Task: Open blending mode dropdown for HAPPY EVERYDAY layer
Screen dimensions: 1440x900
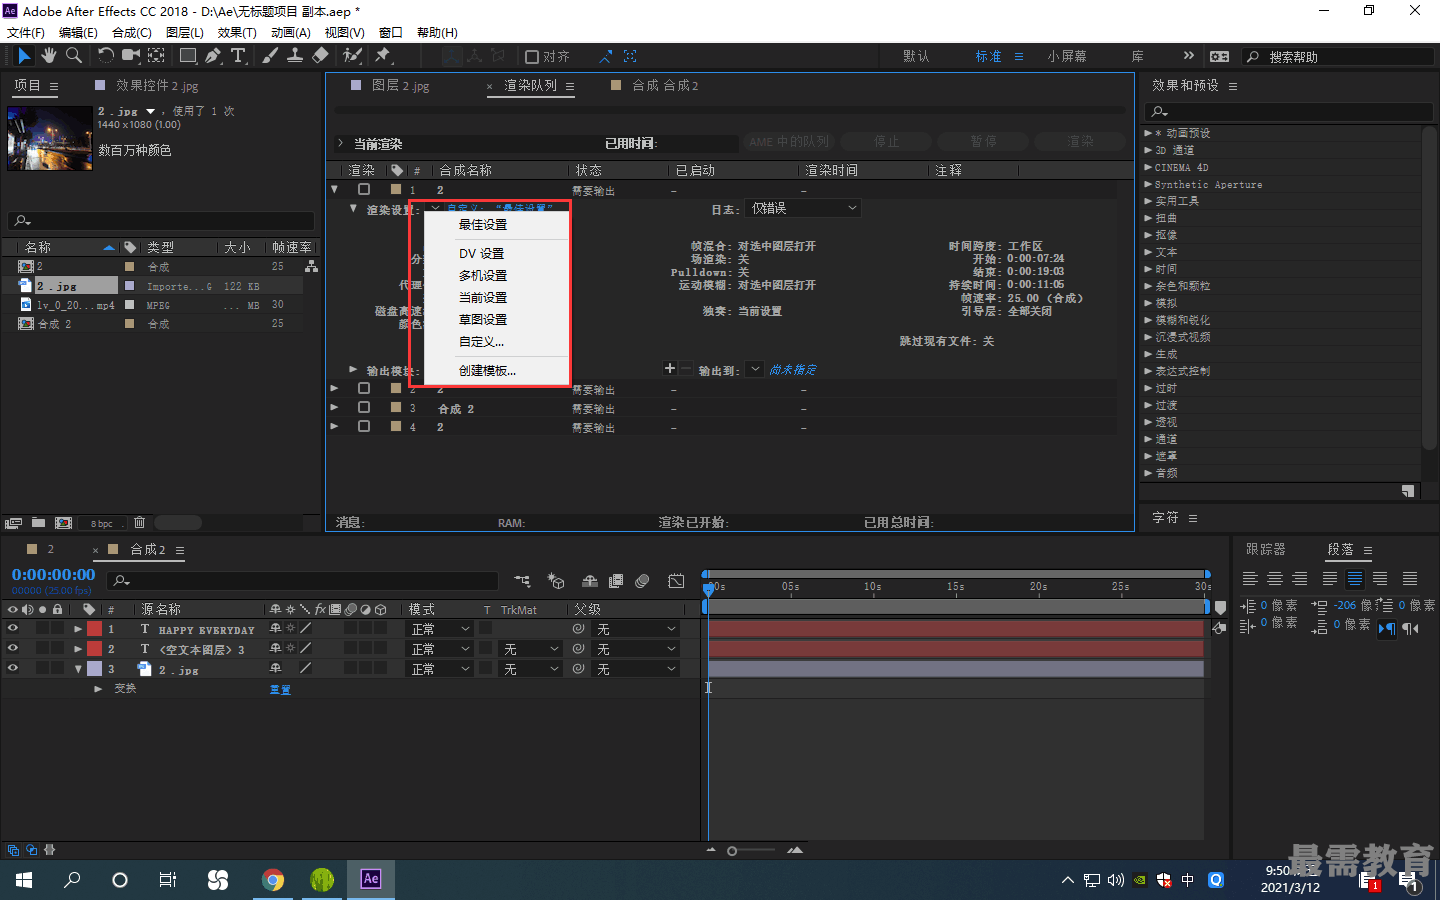Action: coord(440,629)
